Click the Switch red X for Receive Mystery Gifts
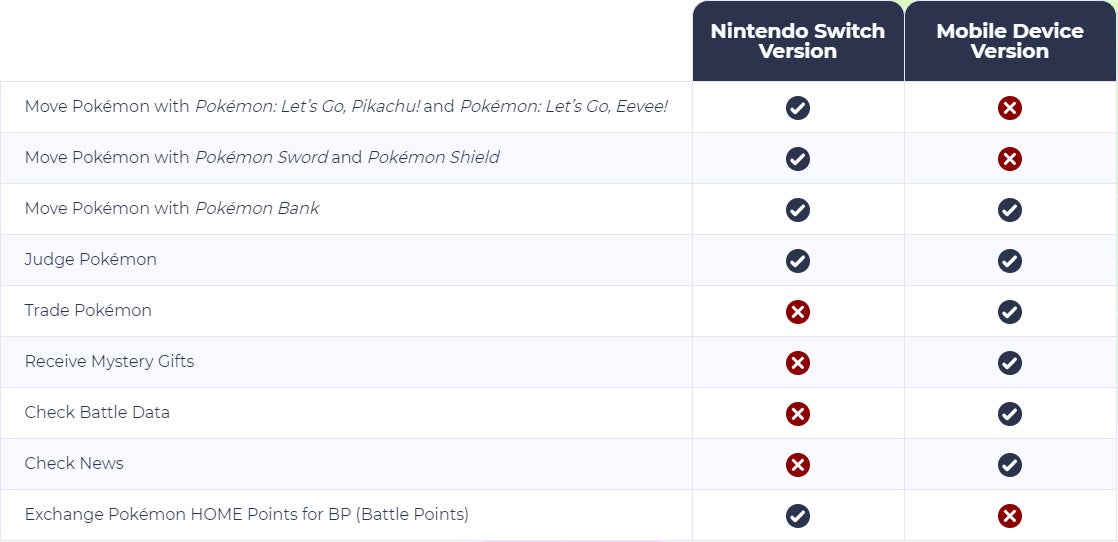 pyautogui.click(x=798, y=363)
